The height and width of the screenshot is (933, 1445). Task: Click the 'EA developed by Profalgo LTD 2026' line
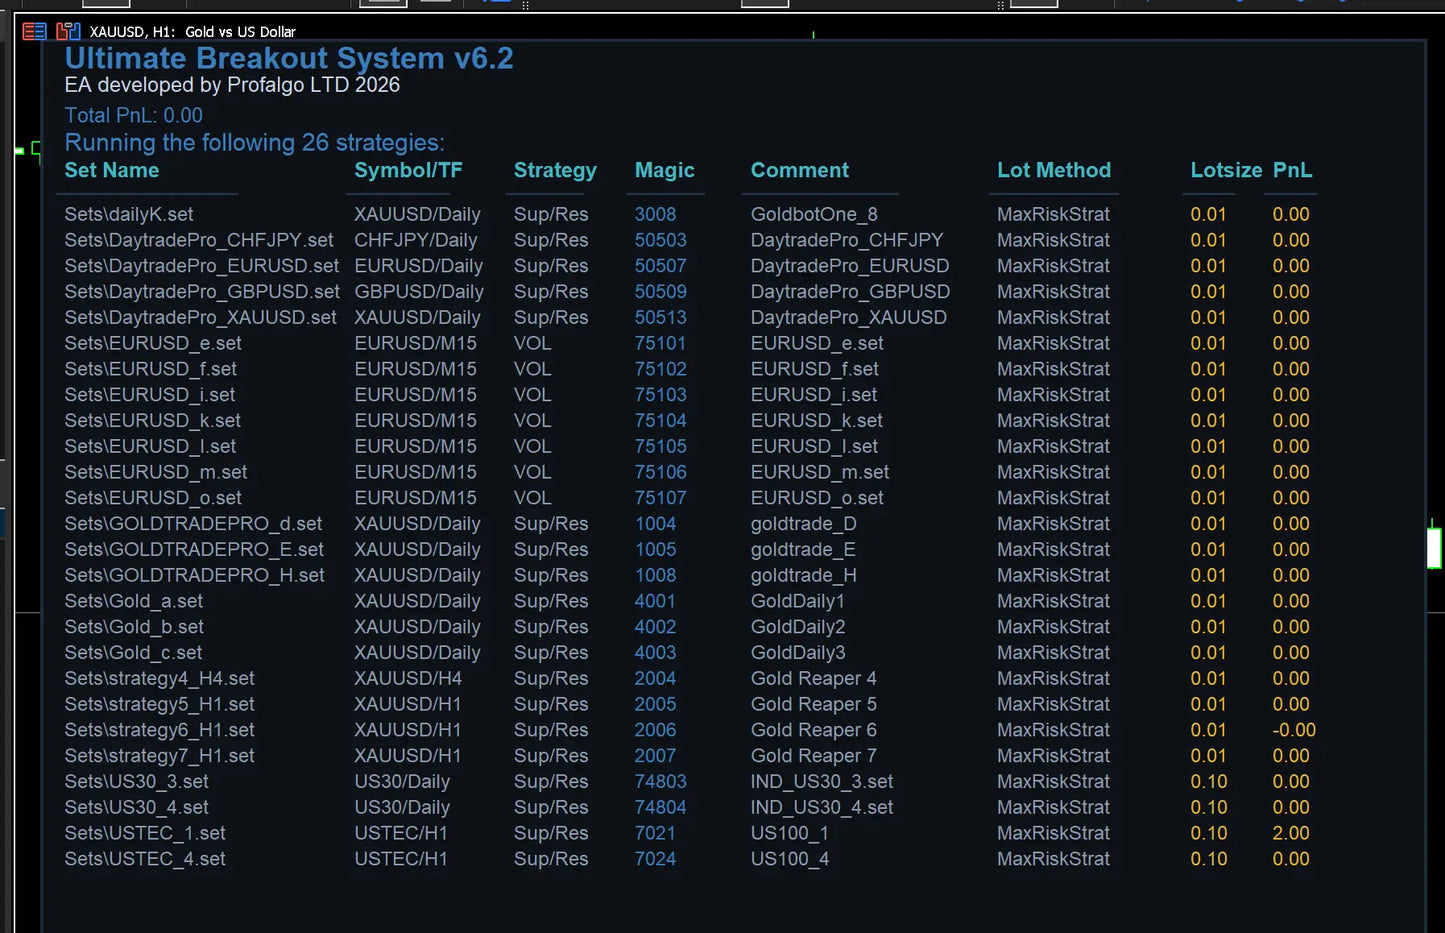click(x=232, y=85)
